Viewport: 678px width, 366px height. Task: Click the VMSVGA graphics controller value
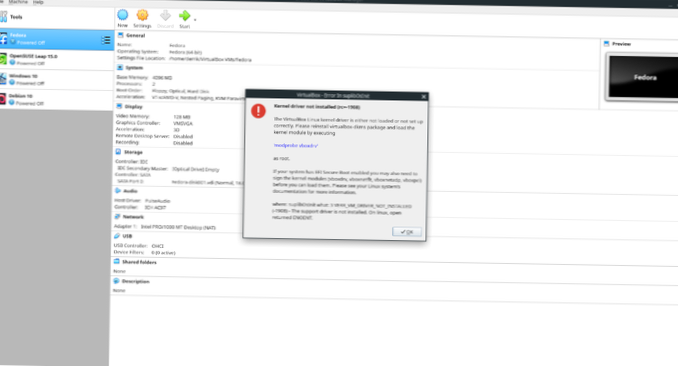tap(183, 123)
